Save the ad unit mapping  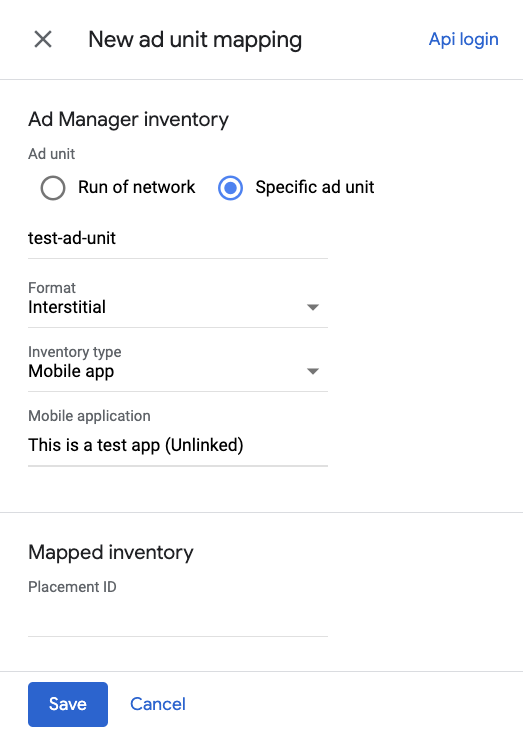(68, 704)
